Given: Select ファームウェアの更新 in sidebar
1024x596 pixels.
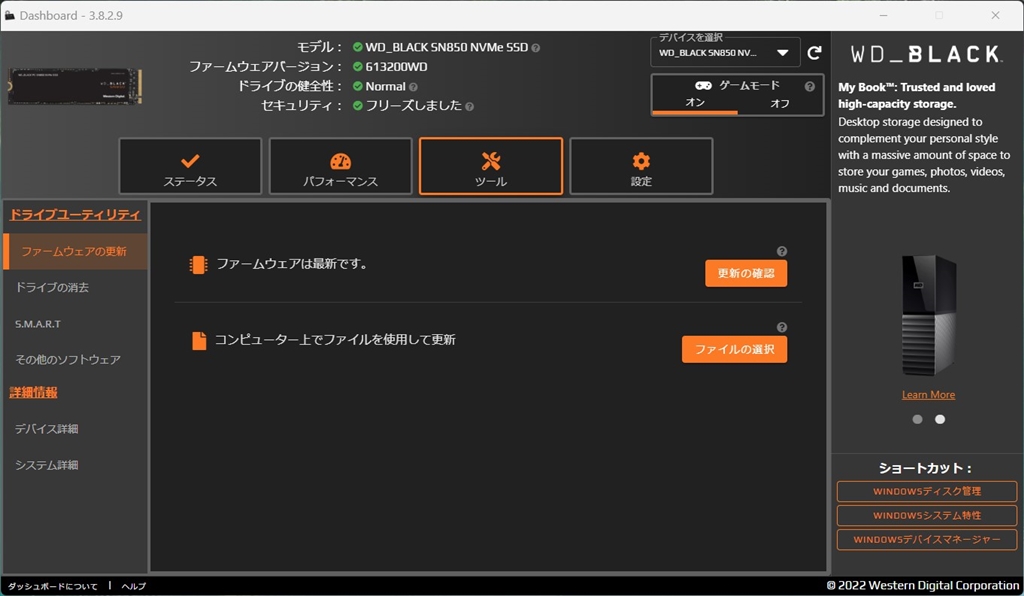Looking at the screenshot, I should 75,251.
